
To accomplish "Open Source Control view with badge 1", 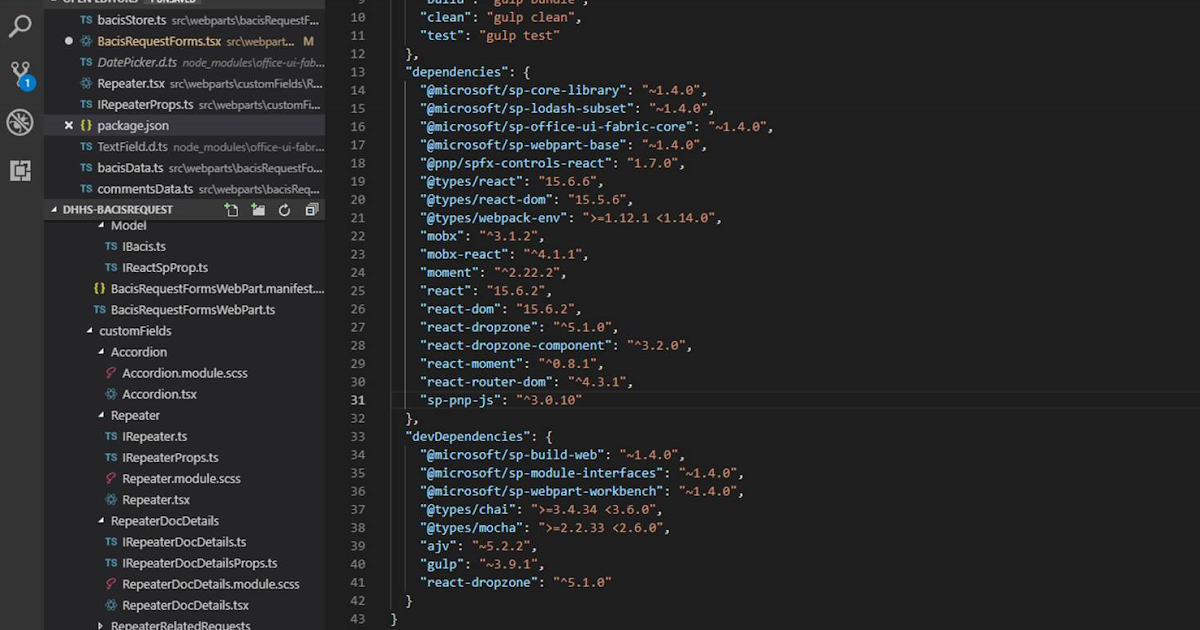I will [20, 74].
